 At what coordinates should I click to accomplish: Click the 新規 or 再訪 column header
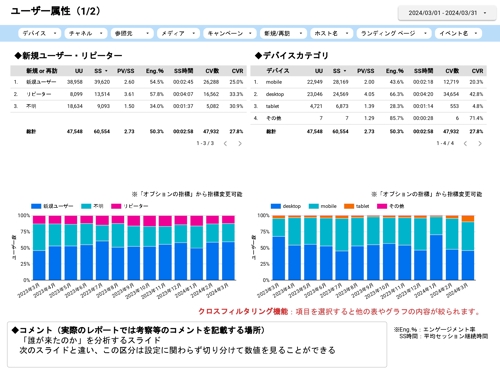[x=42, y=71]
